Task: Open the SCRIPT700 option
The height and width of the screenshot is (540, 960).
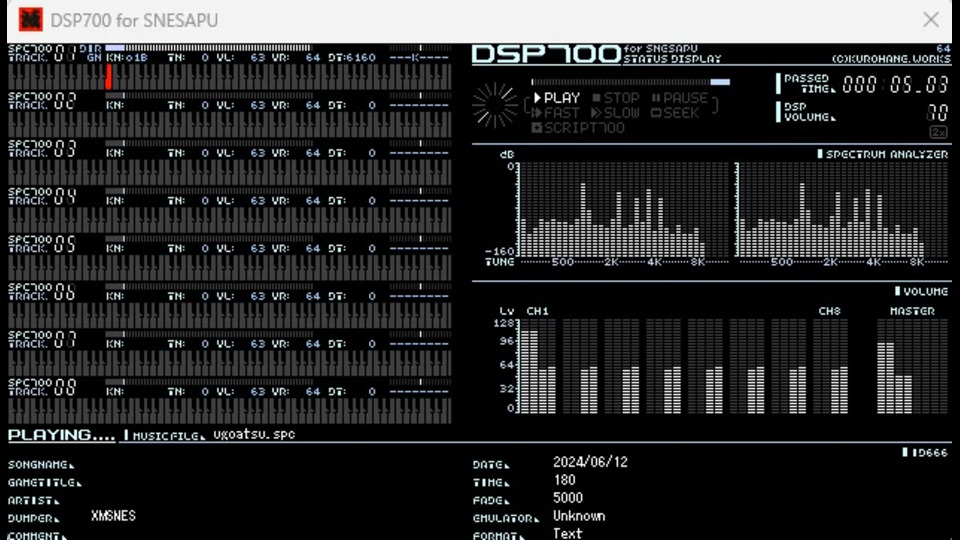Action: click(578, 128)
